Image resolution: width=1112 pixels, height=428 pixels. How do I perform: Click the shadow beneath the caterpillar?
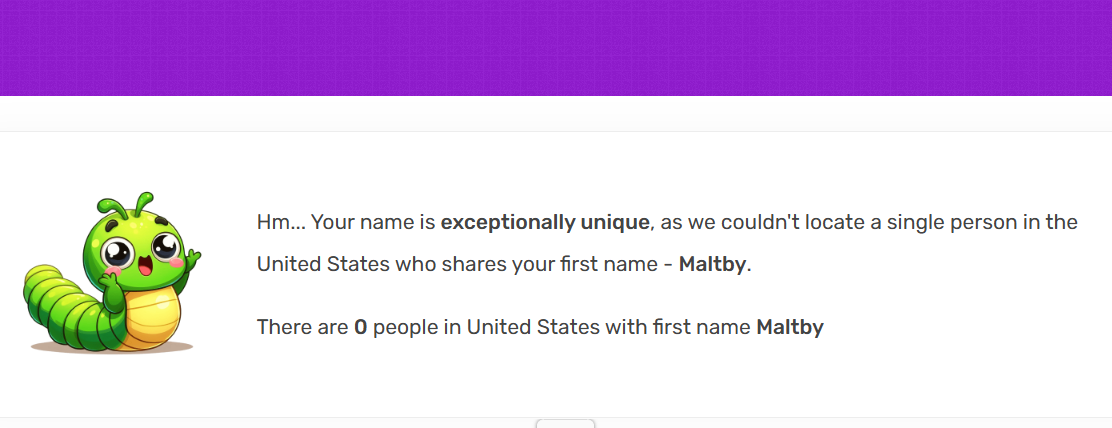coord(110,347)
